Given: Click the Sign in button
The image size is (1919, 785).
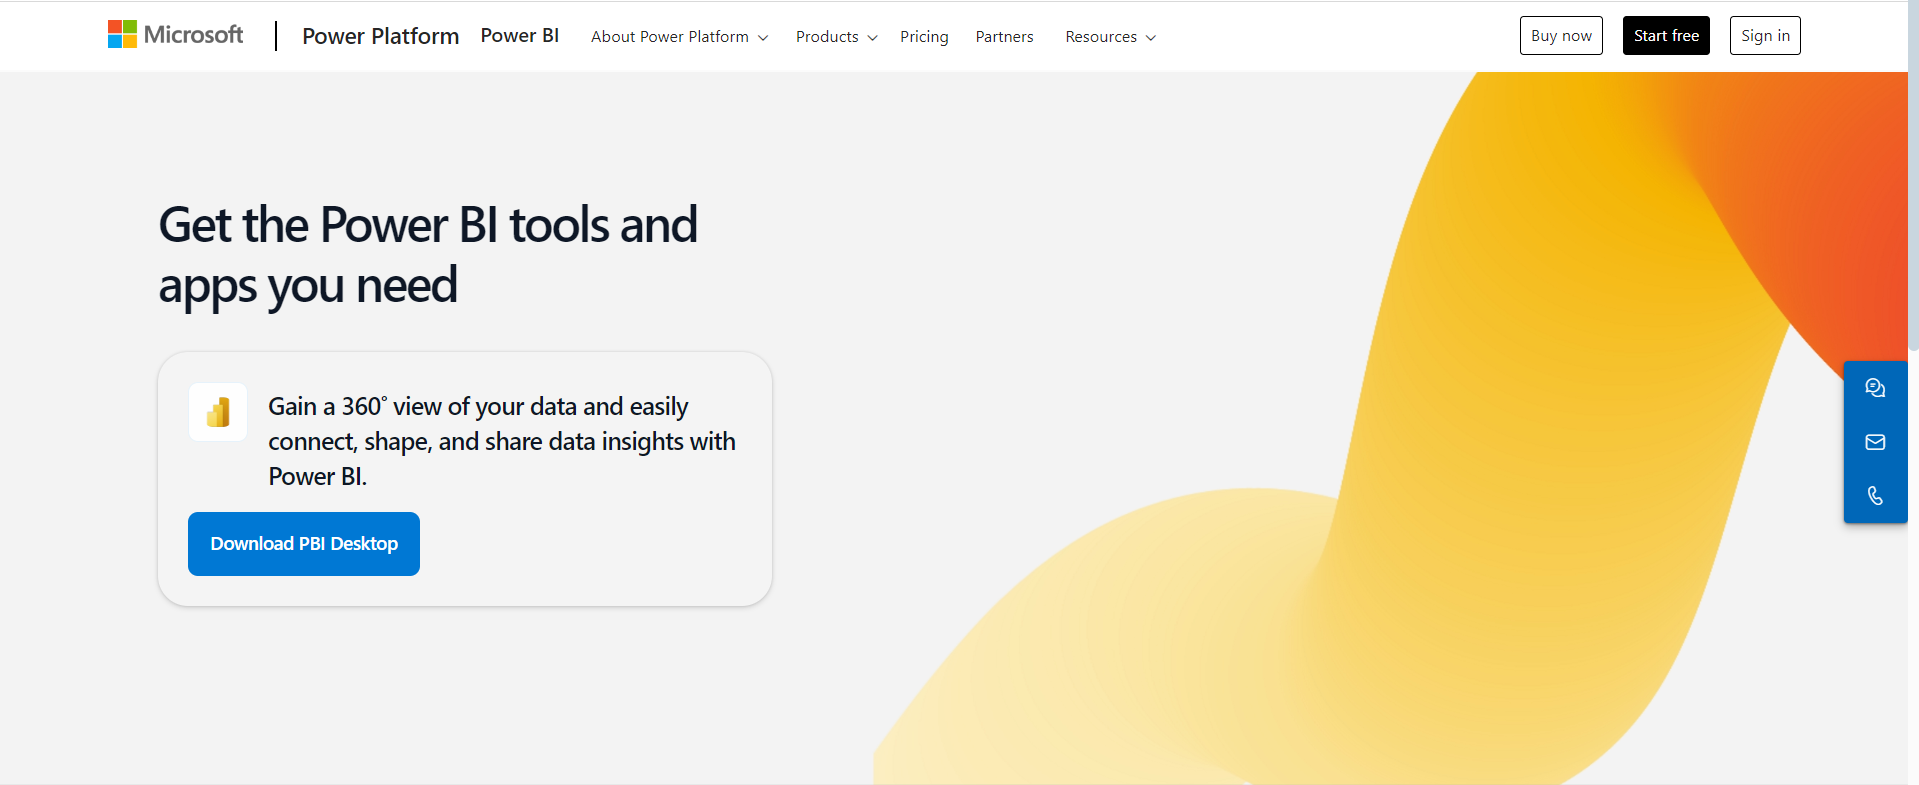Looking at the screenshot, I should pyautogui.click(x=1765, y=36).
